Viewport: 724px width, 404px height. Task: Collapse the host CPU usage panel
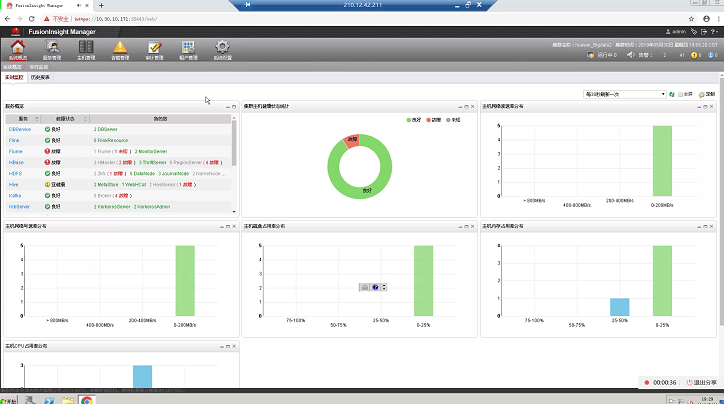(222, 346)
